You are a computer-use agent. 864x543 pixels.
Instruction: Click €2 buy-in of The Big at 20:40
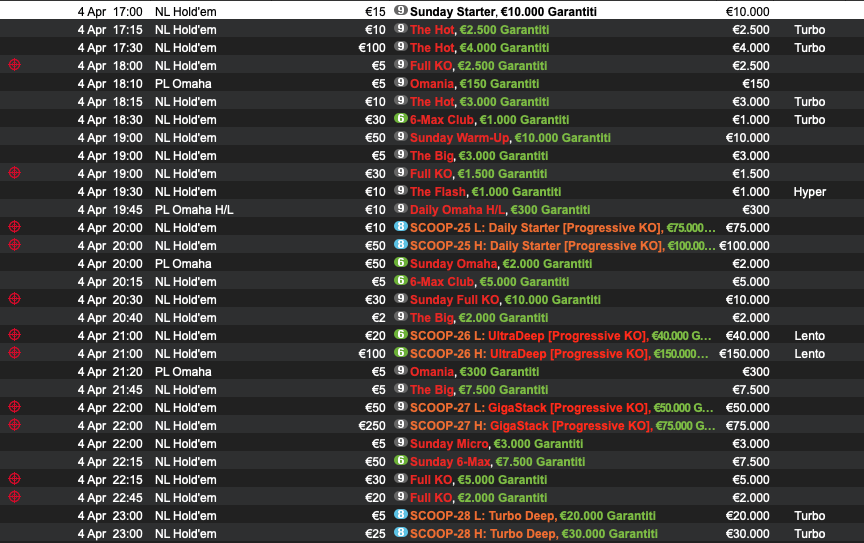[x=379, y=318]
